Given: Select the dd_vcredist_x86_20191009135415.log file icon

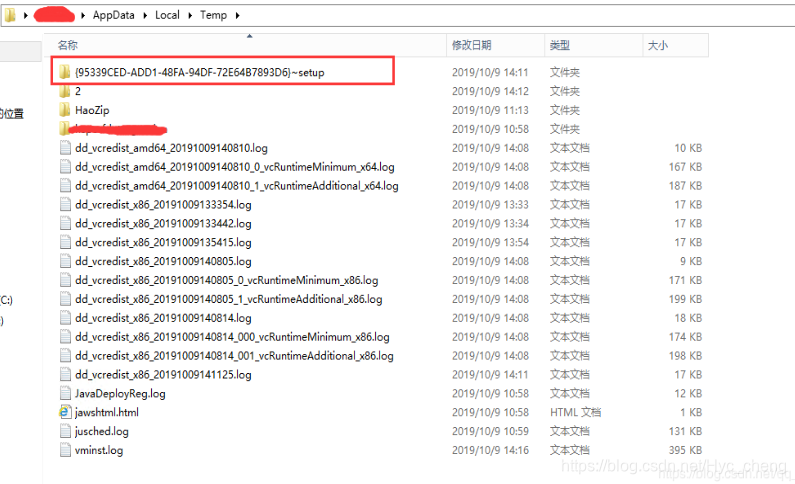Looking at the screenshot, I should (x=65, y=242).
